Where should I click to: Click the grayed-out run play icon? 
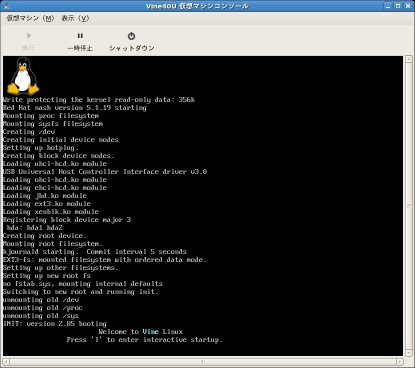pos(29,35)
